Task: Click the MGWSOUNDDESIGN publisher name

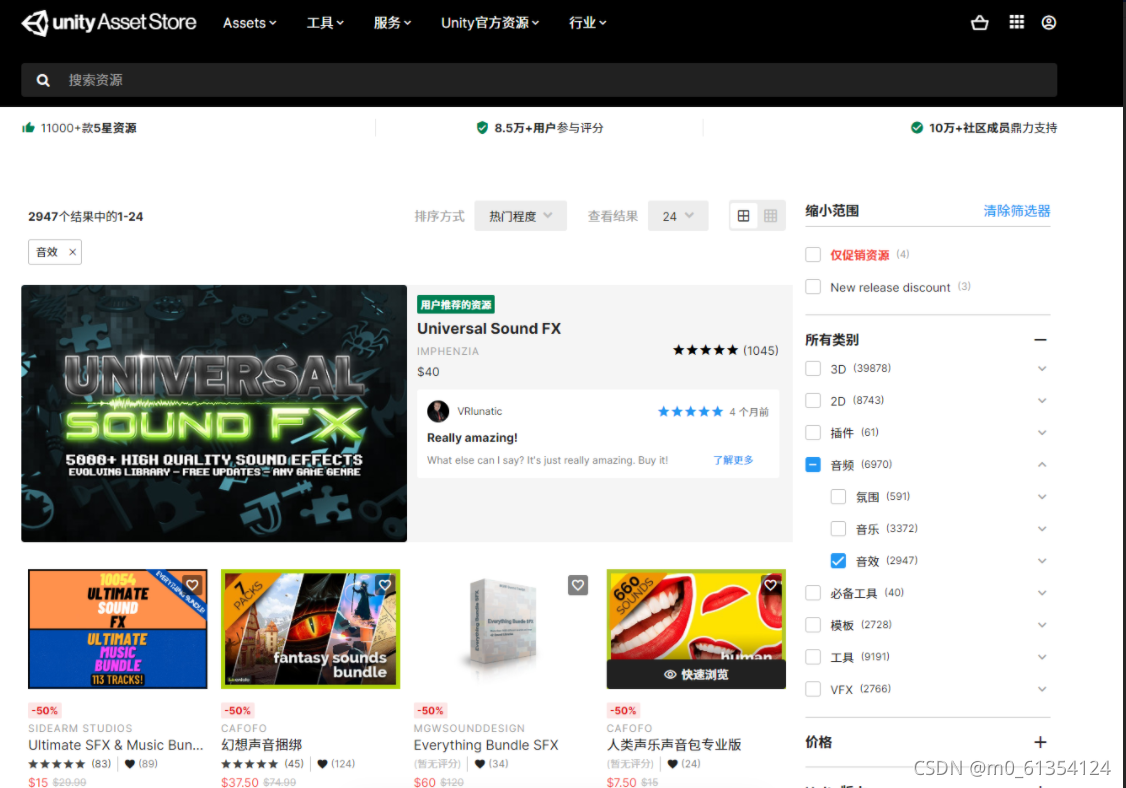Action: (470, 728)
